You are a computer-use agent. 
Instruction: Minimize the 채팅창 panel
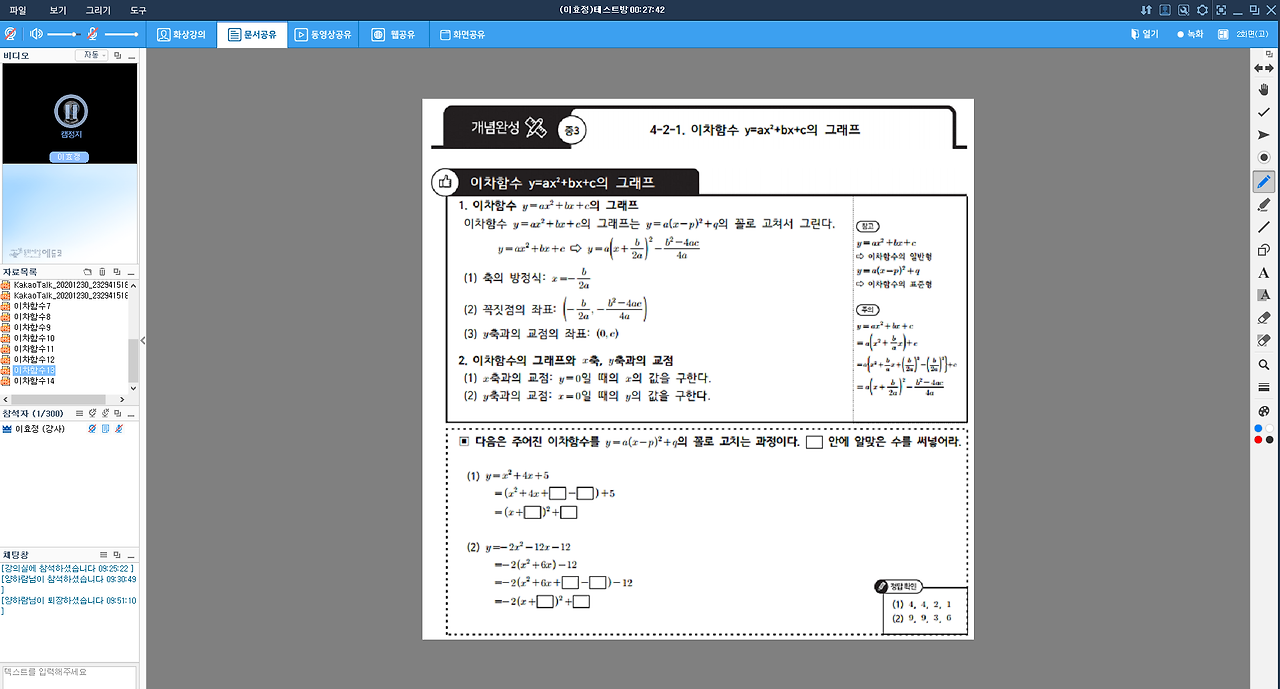pos(131,554)
